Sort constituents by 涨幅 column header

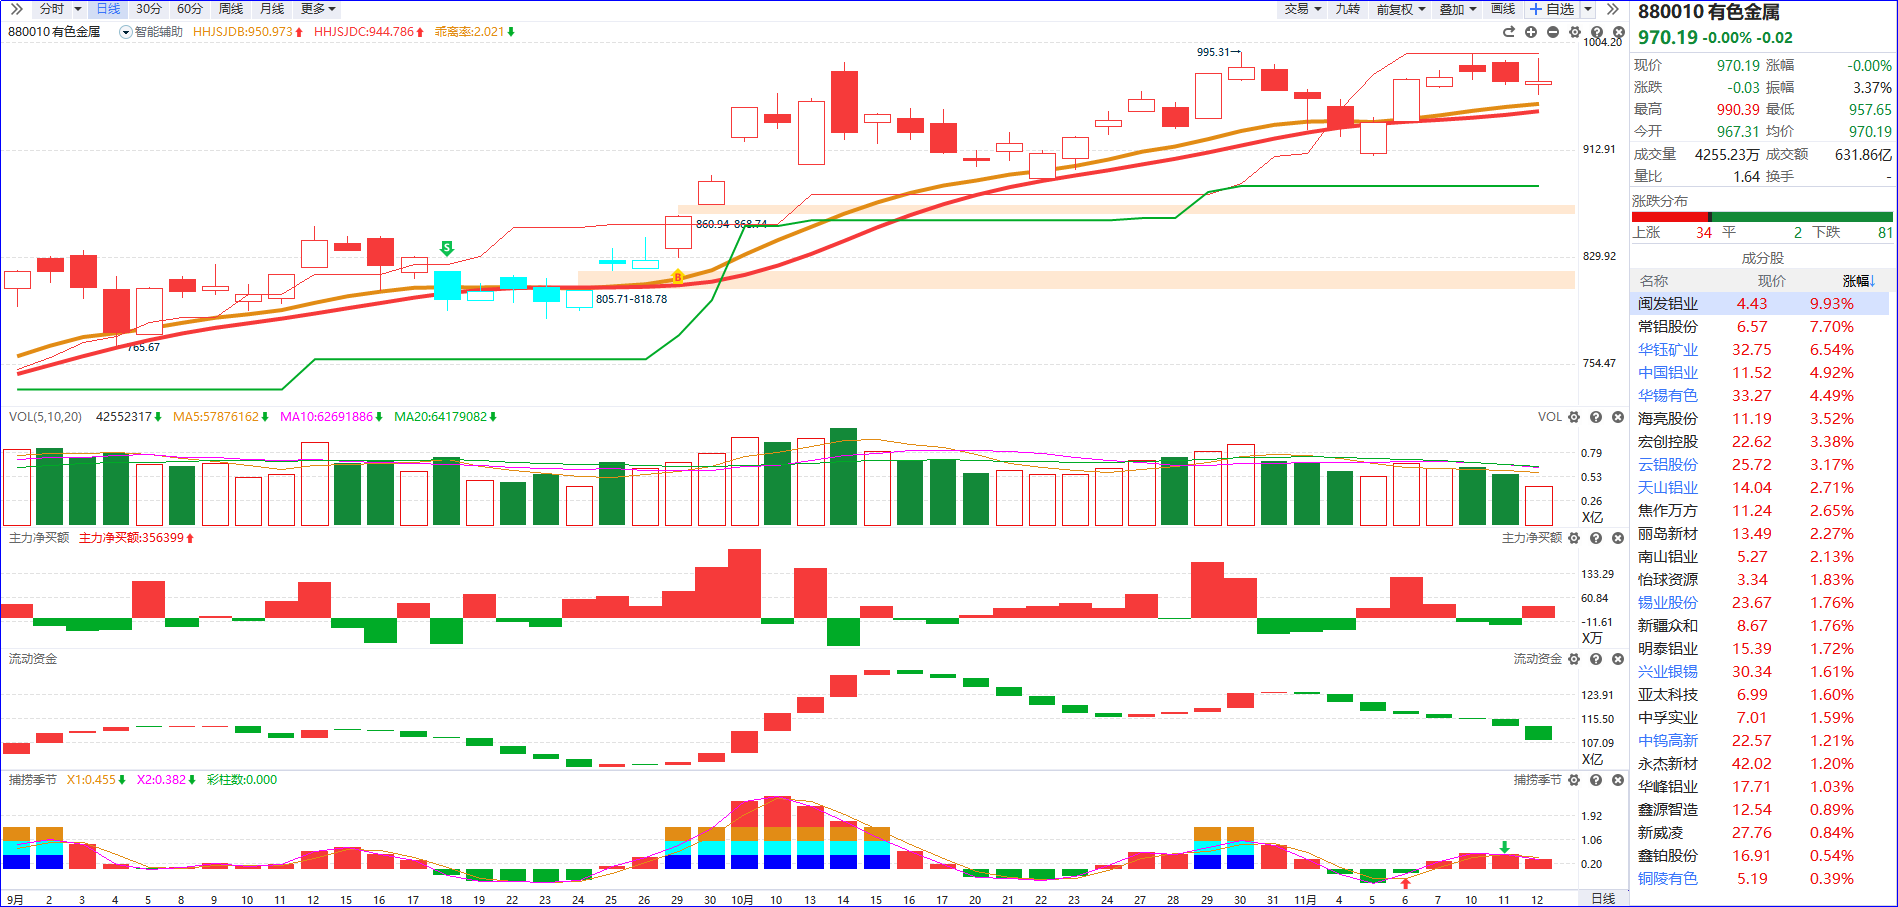1859,281
